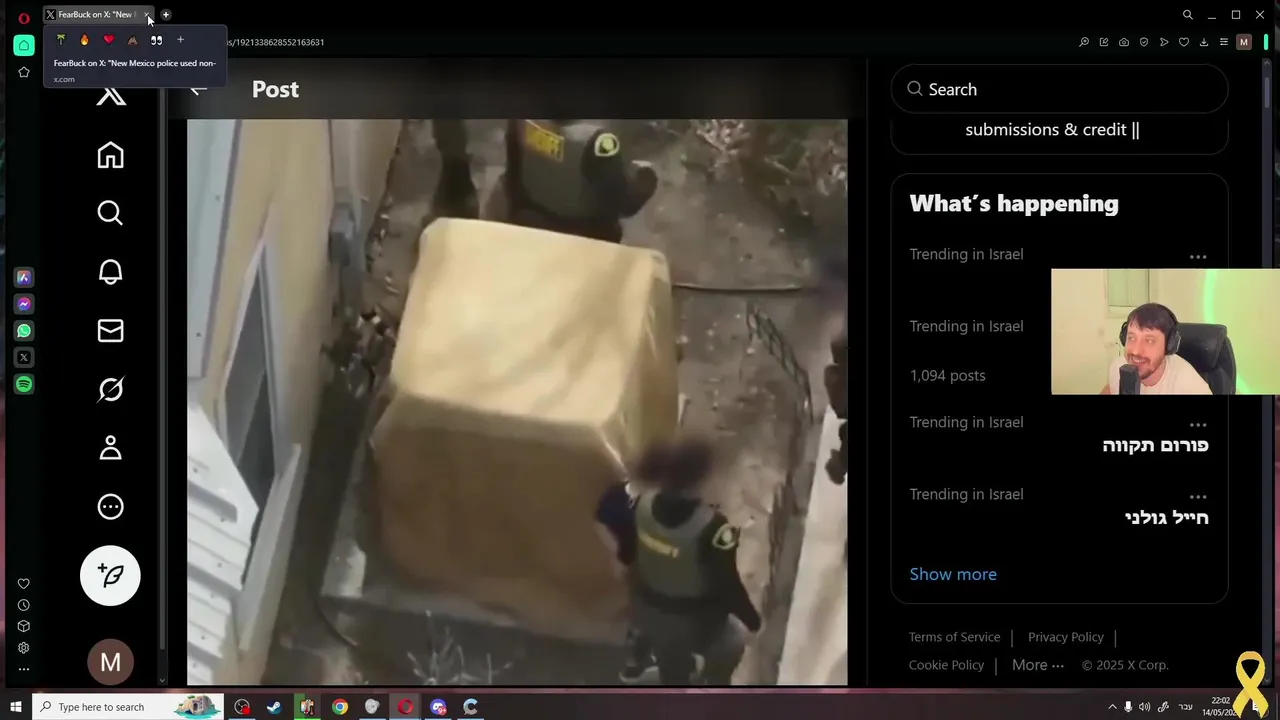Open X Profile person icon
The width and height of the screenshot is (1280, 720).
point(110,448)
